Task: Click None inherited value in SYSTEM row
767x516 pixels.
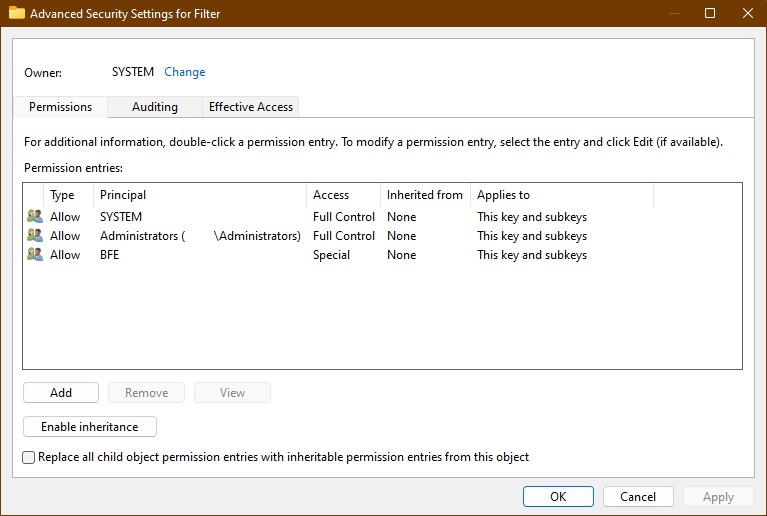Action: pyautogui.click(x=401, y=216)
